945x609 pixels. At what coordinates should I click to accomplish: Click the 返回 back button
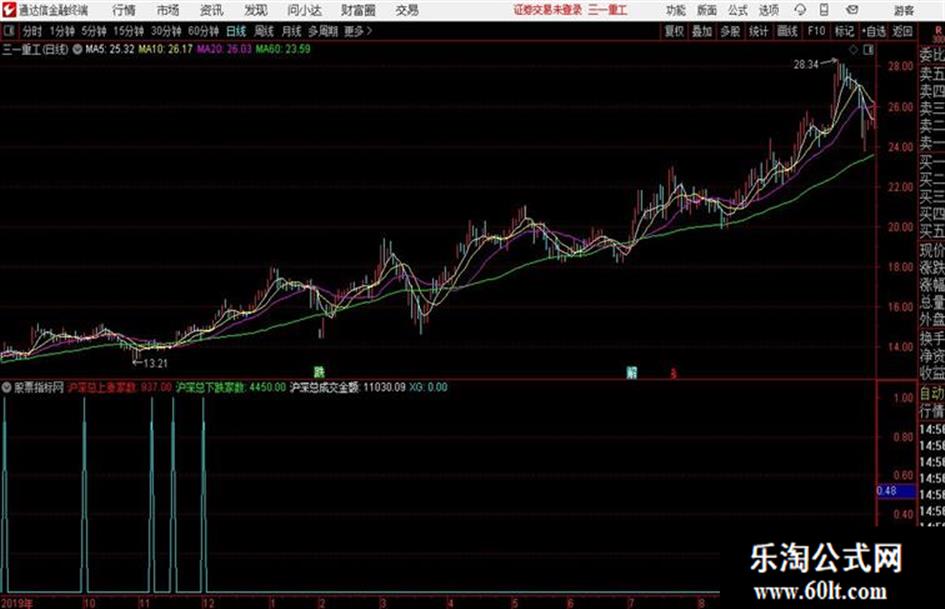[902, 31]
